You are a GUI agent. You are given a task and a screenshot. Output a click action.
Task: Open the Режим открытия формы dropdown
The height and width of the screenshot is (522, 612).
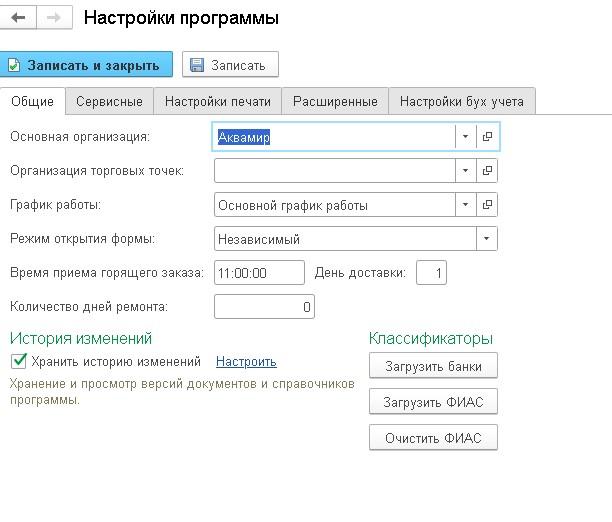coord(486,239)
